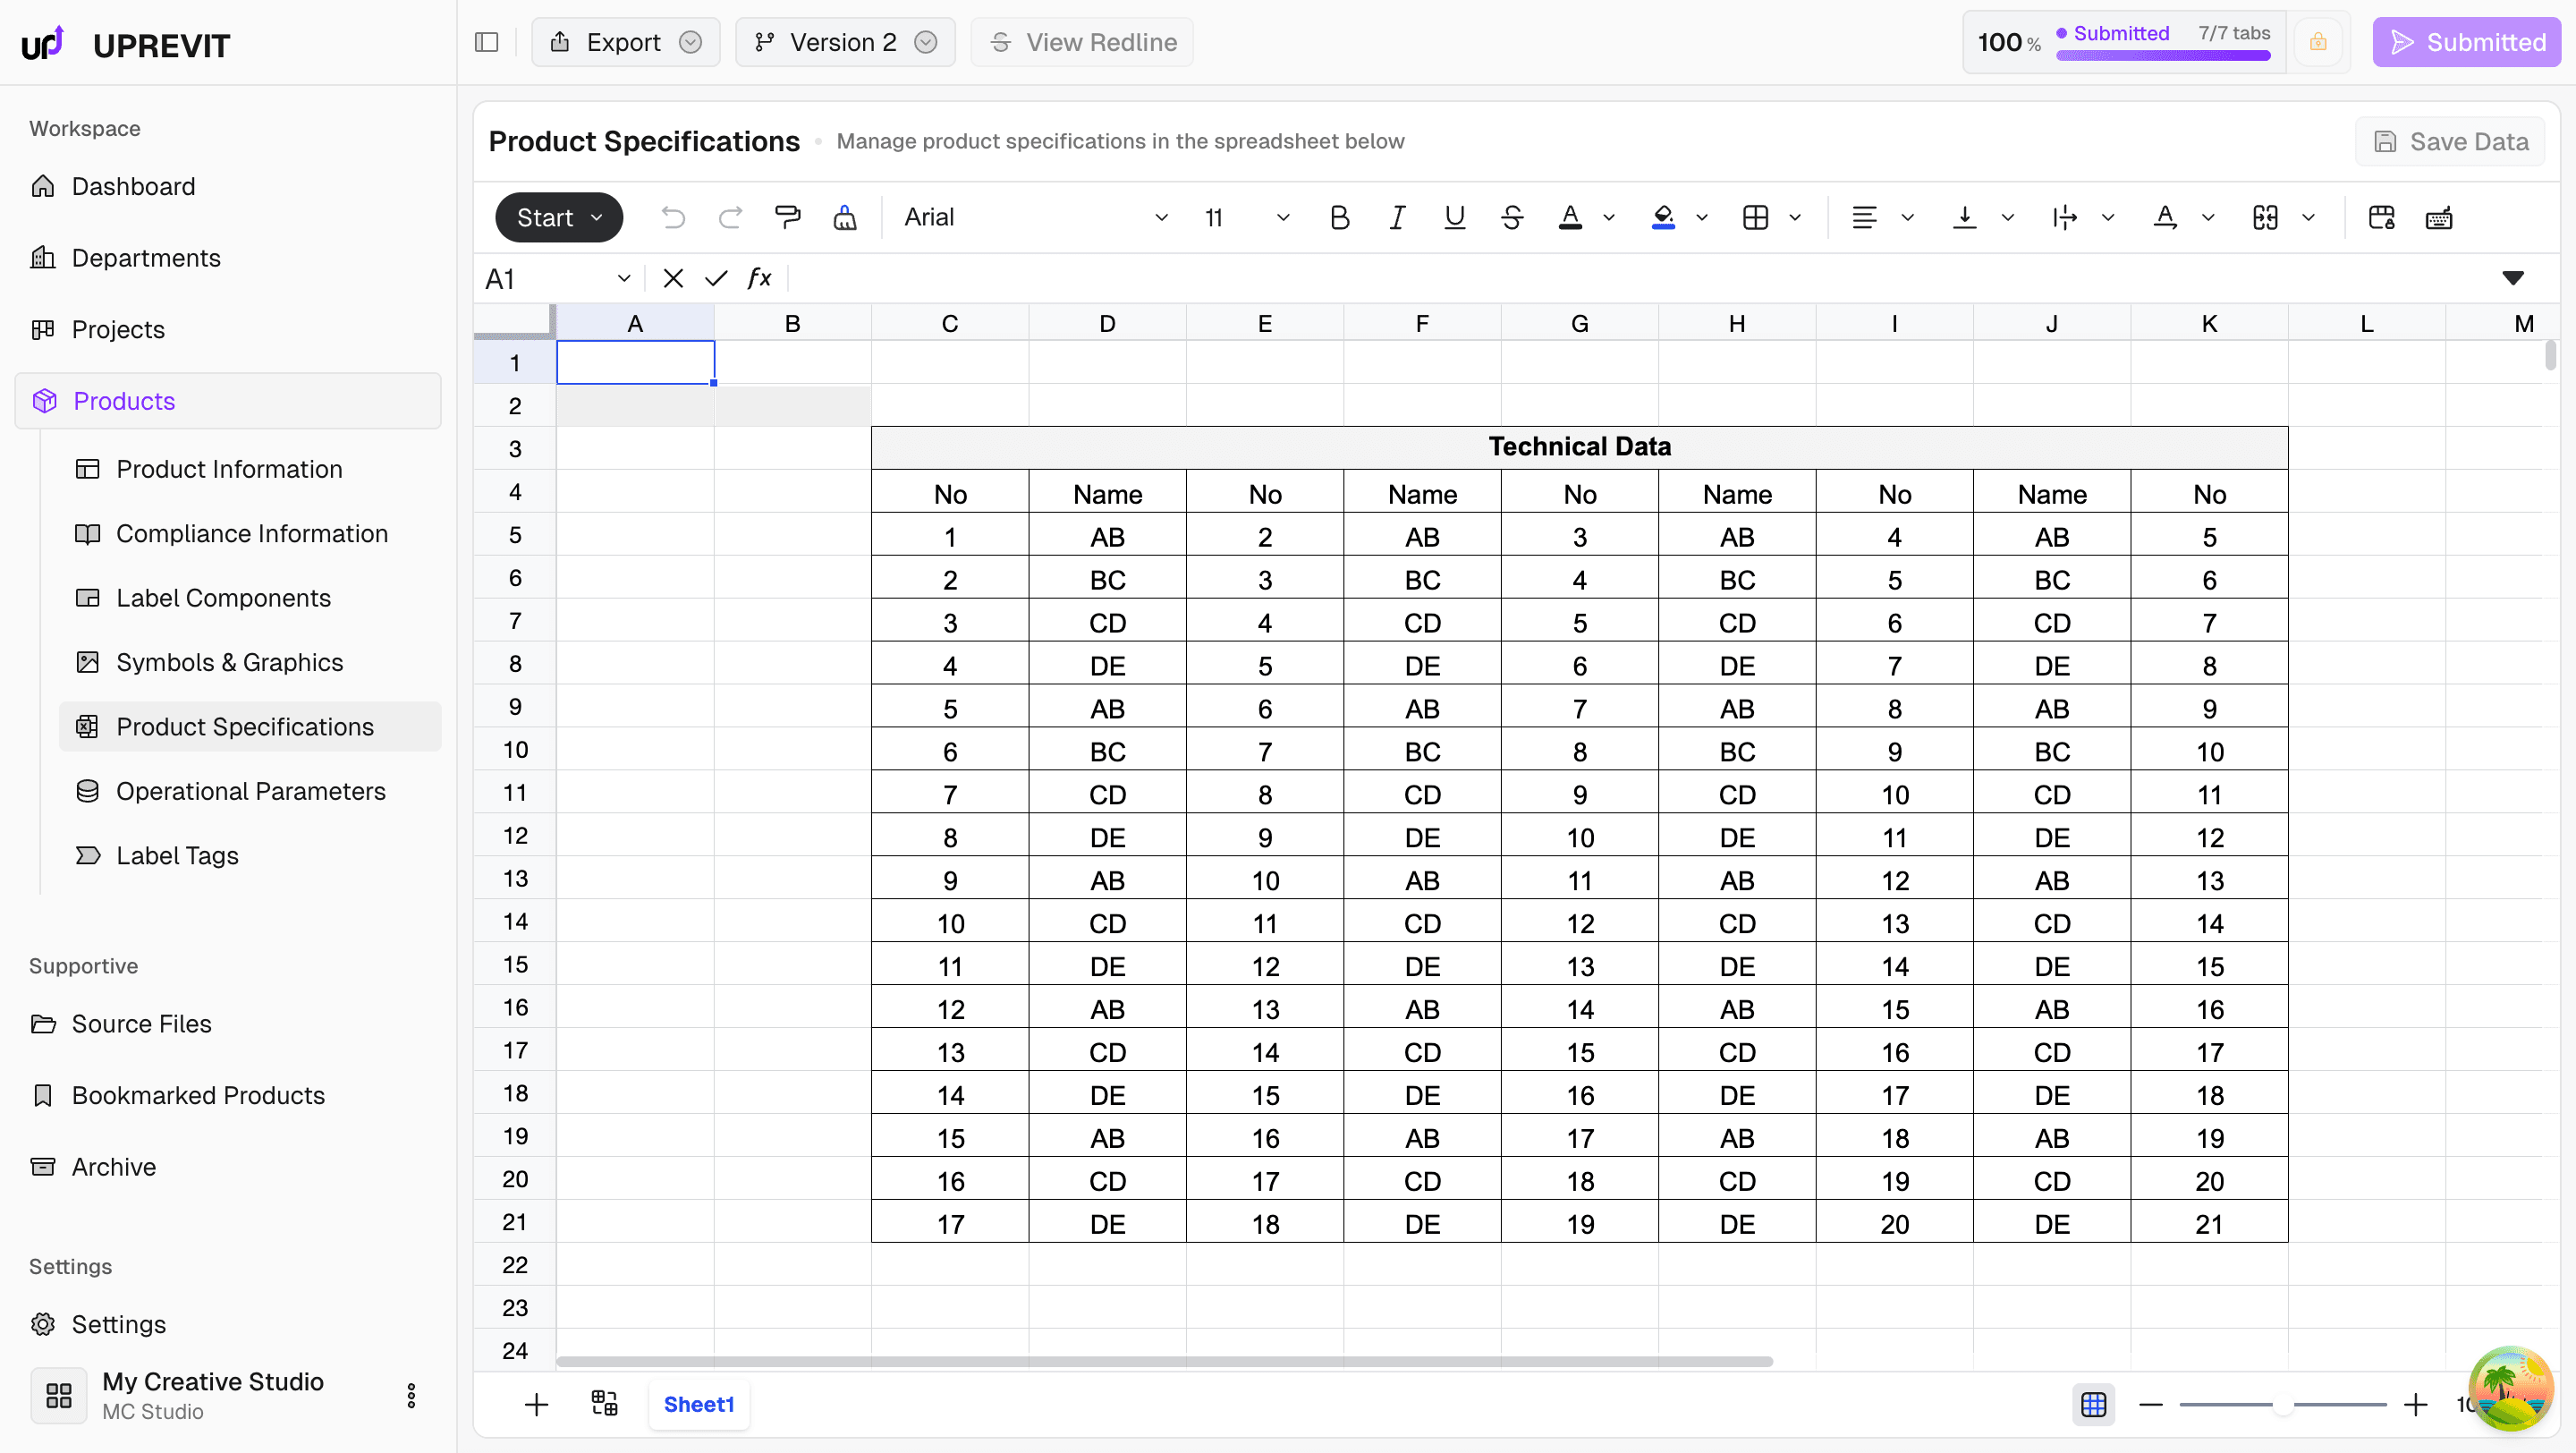Toggle strikethrough formatting

coord(1512,217)
